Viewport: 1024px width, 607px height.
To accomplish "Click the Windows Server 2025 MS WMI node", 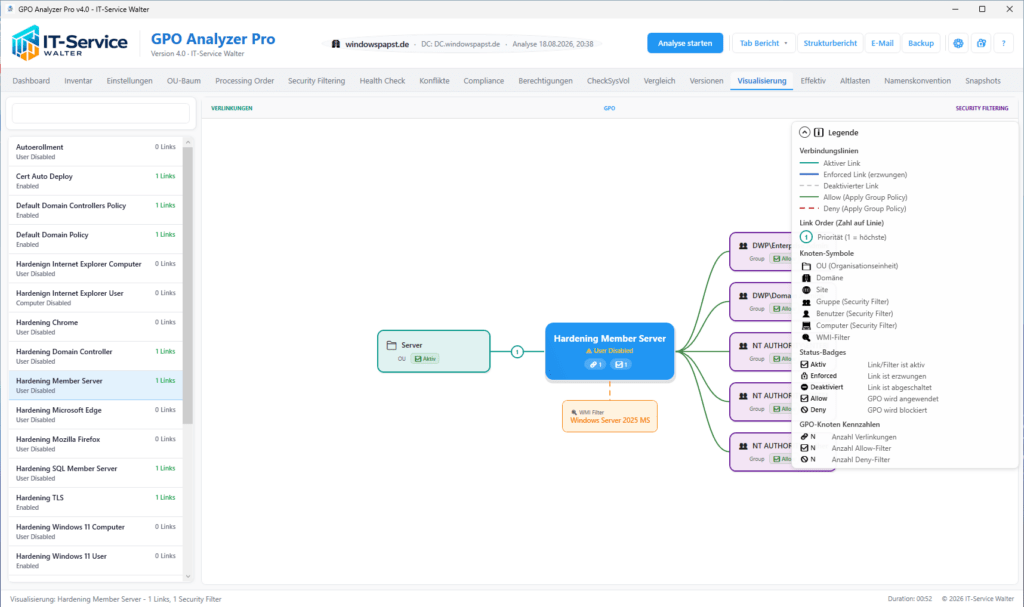I will coord(610,416).
